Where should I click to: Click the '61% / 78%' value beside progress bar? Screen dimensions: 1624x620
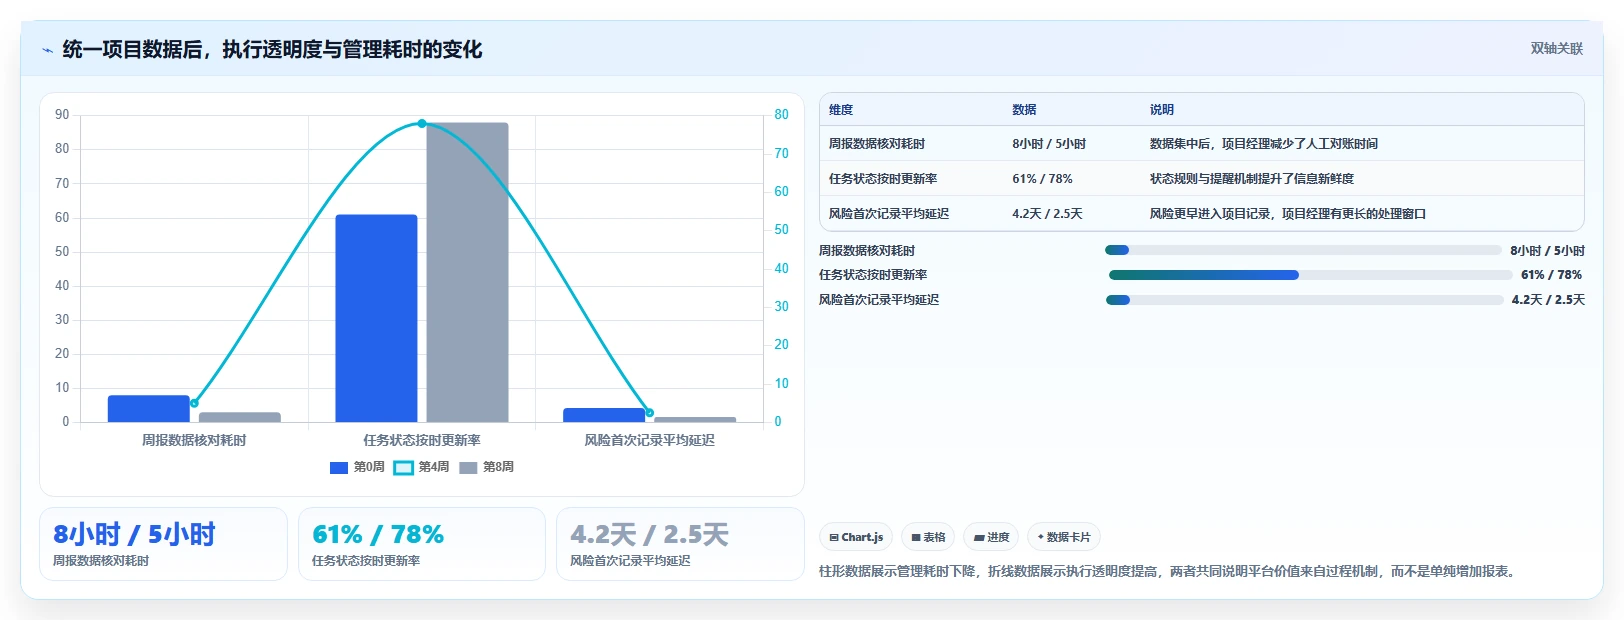1551,275
